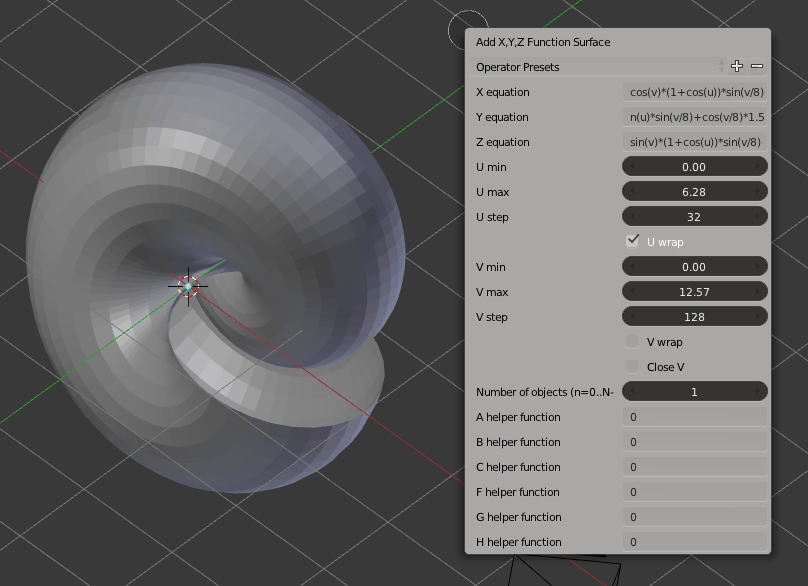Viewport: 808px width, 586px height.
Task: Edit the X equation field
Action: [x=695, y=91]
